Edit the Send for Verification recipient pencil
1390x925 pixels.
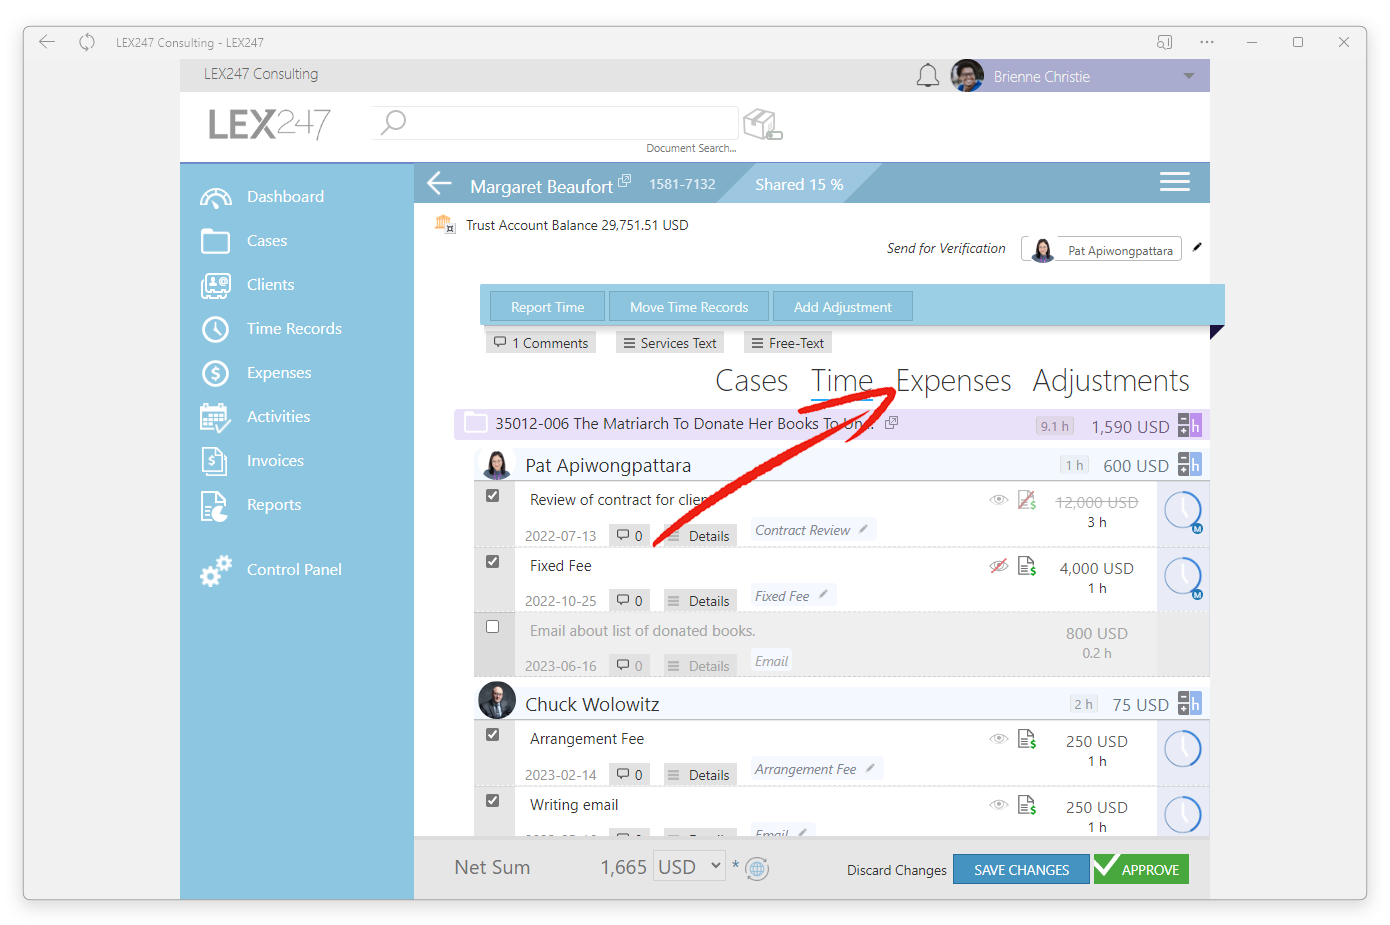click(1197, 247)
